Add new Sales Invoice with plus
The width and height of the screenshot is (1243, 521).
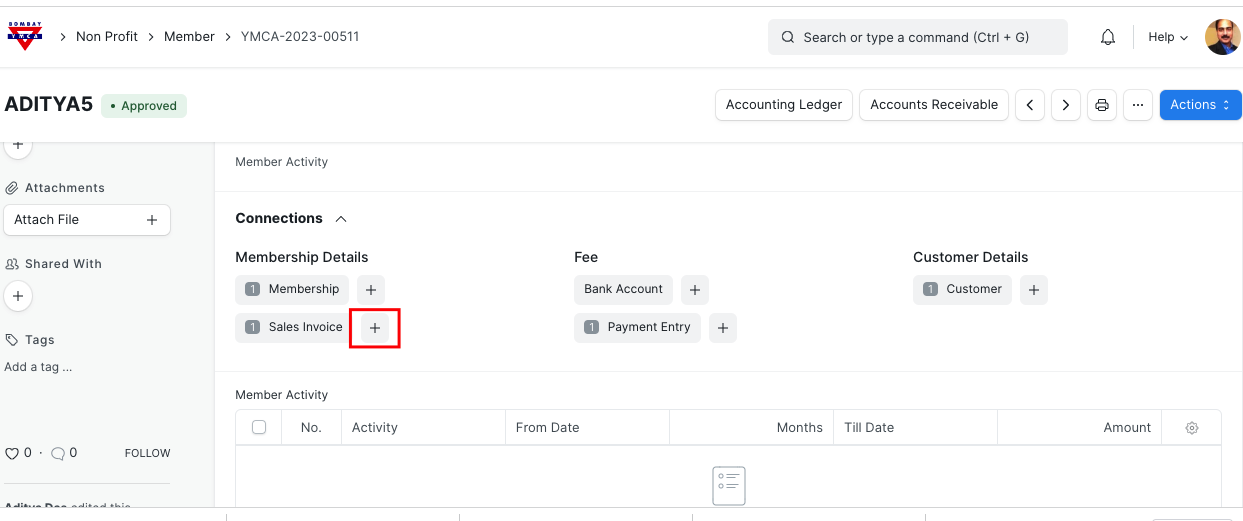375,328
